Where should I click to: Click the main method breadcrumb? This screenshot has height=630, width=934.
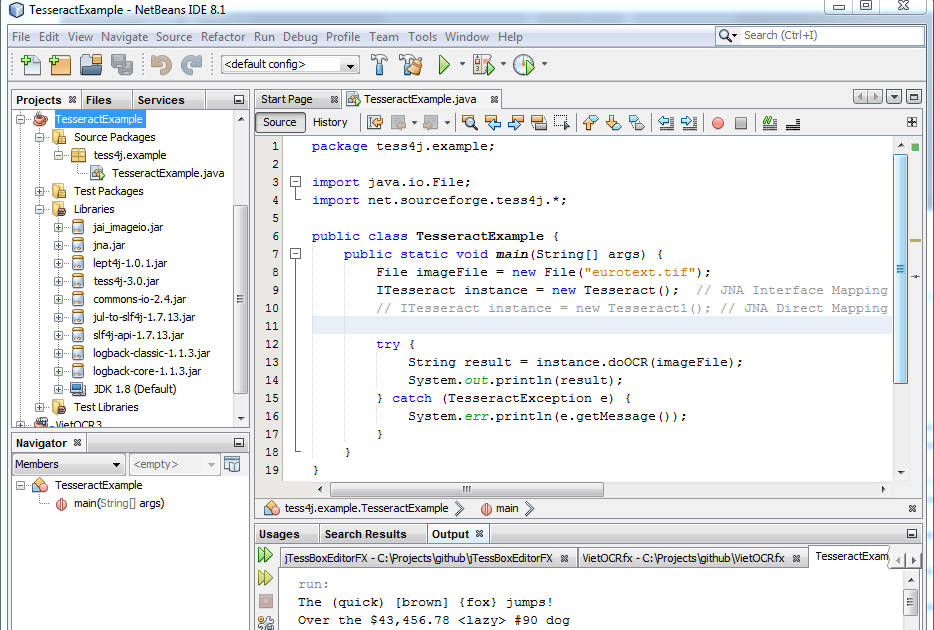[507, 509]
